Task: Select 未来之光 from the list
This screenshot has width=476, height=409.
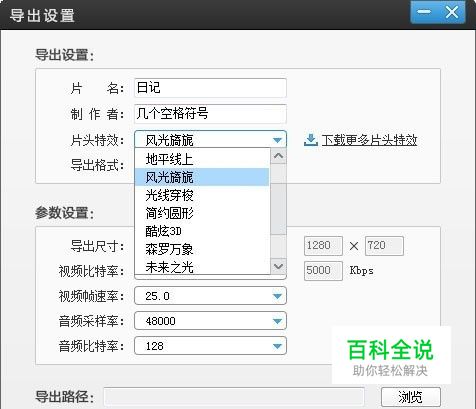Action: pyautogui.click(x=202, y=267)
